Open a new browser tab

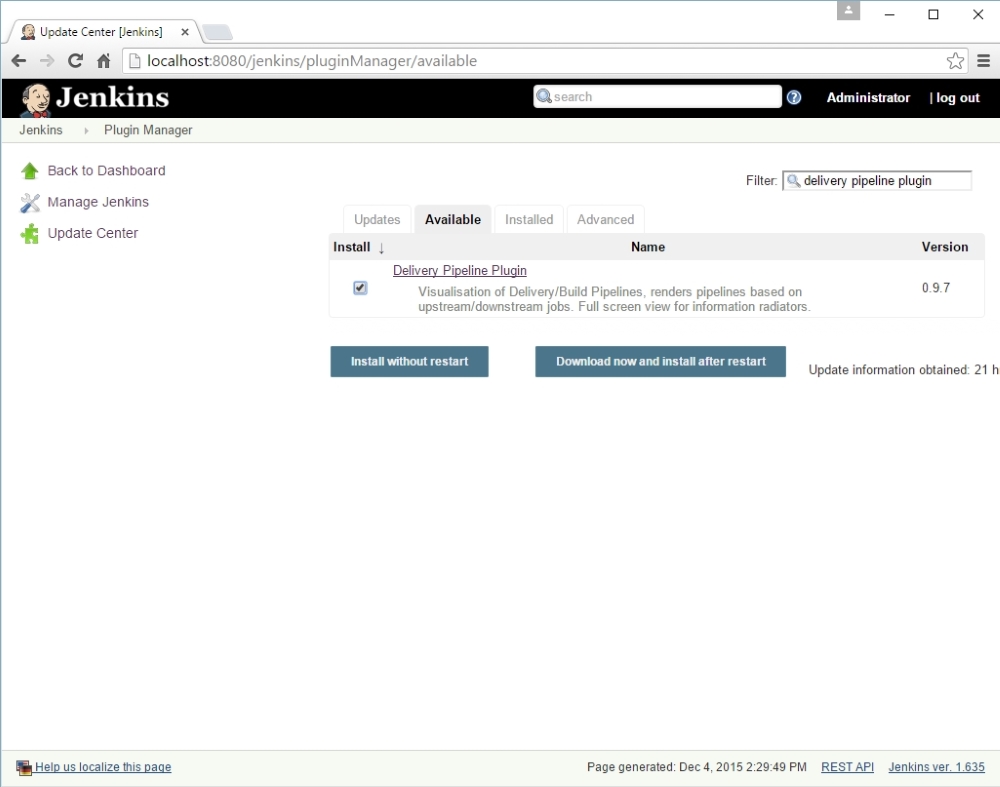pos(217,32)
